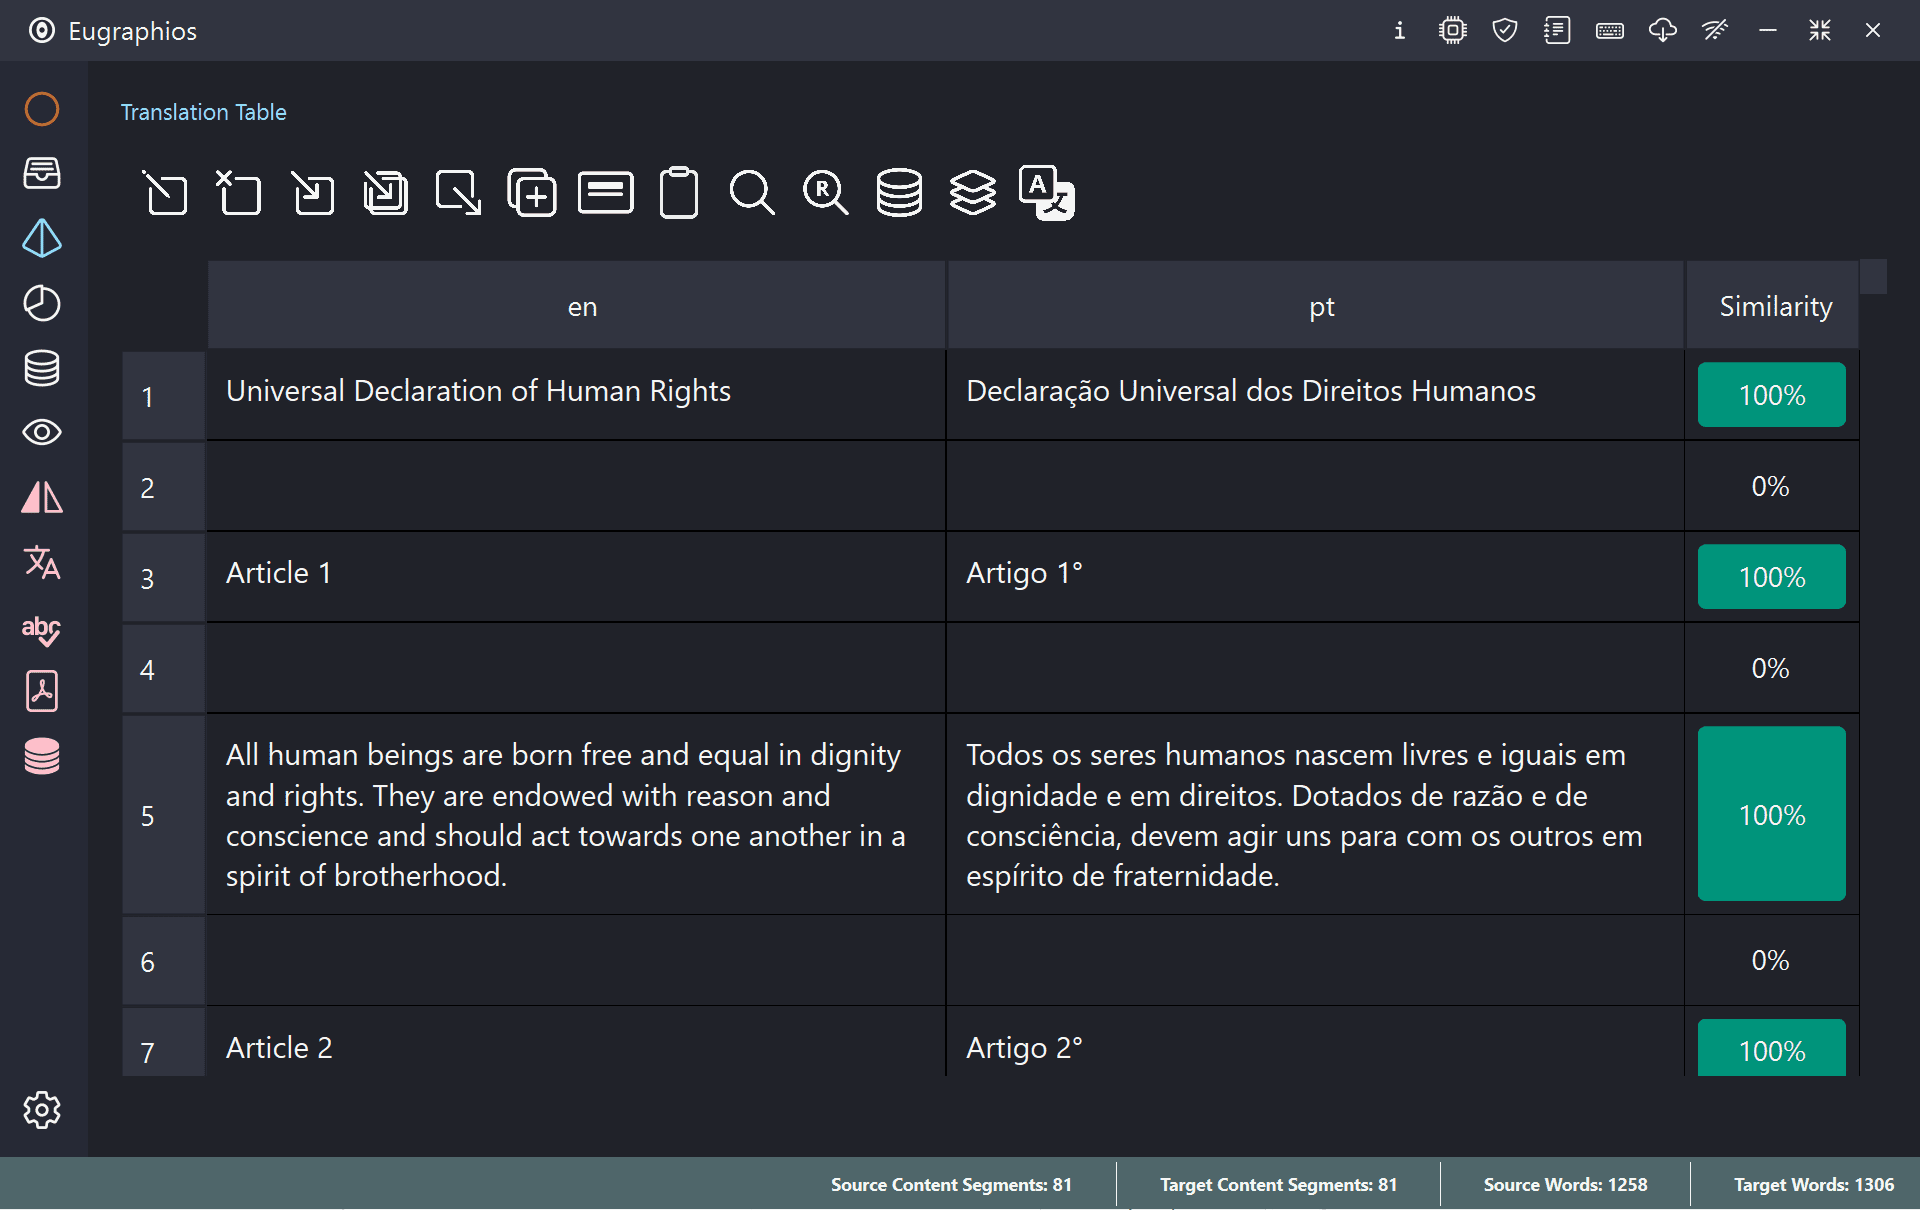Click the database cylinder toolbar icon
This screenshot has width=1920, height=1210.
pyautogui.click(x=899, y=193)
